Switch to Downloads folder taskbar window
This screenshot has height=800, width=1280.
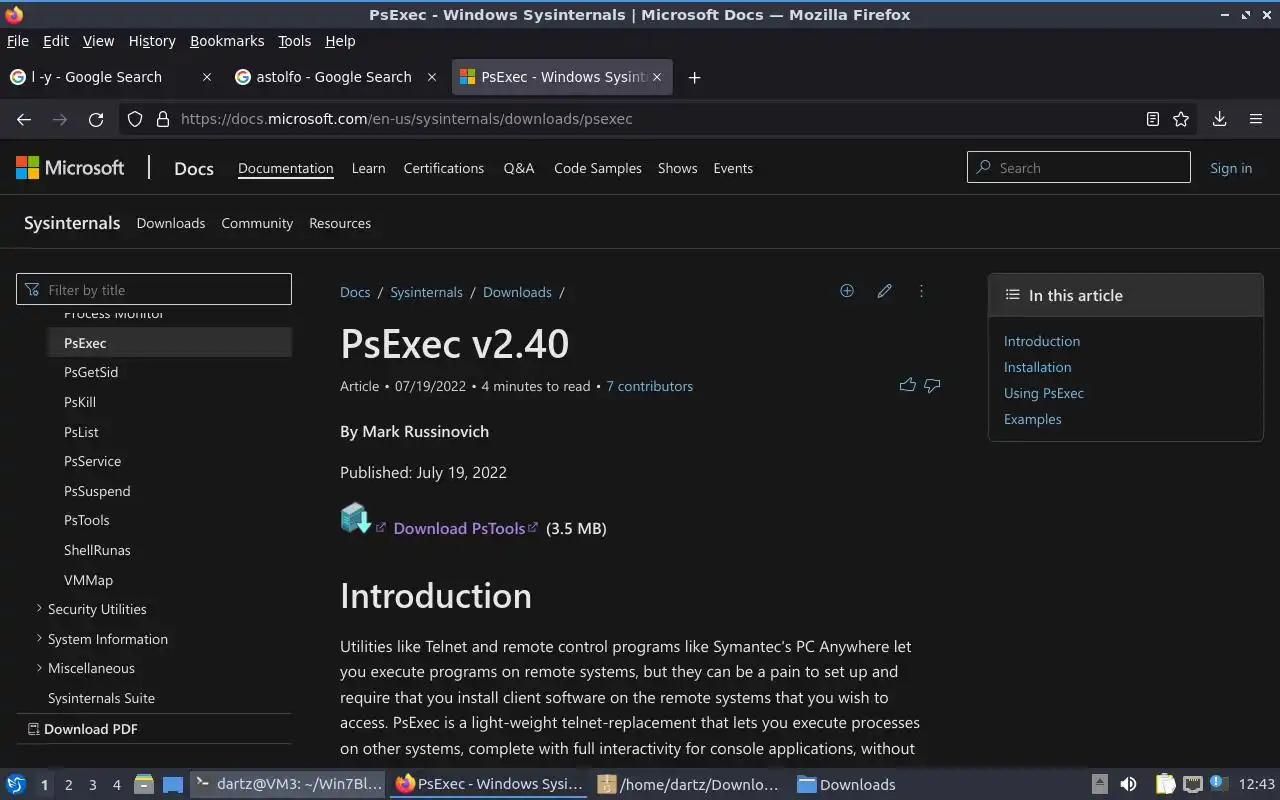click(x=846, y=784)
